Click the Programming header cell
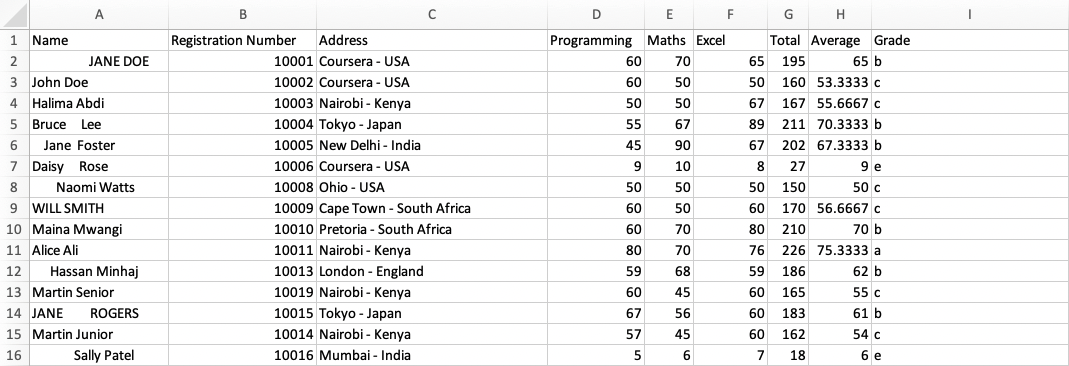The image size is (1069, 366). click(595, 40)
